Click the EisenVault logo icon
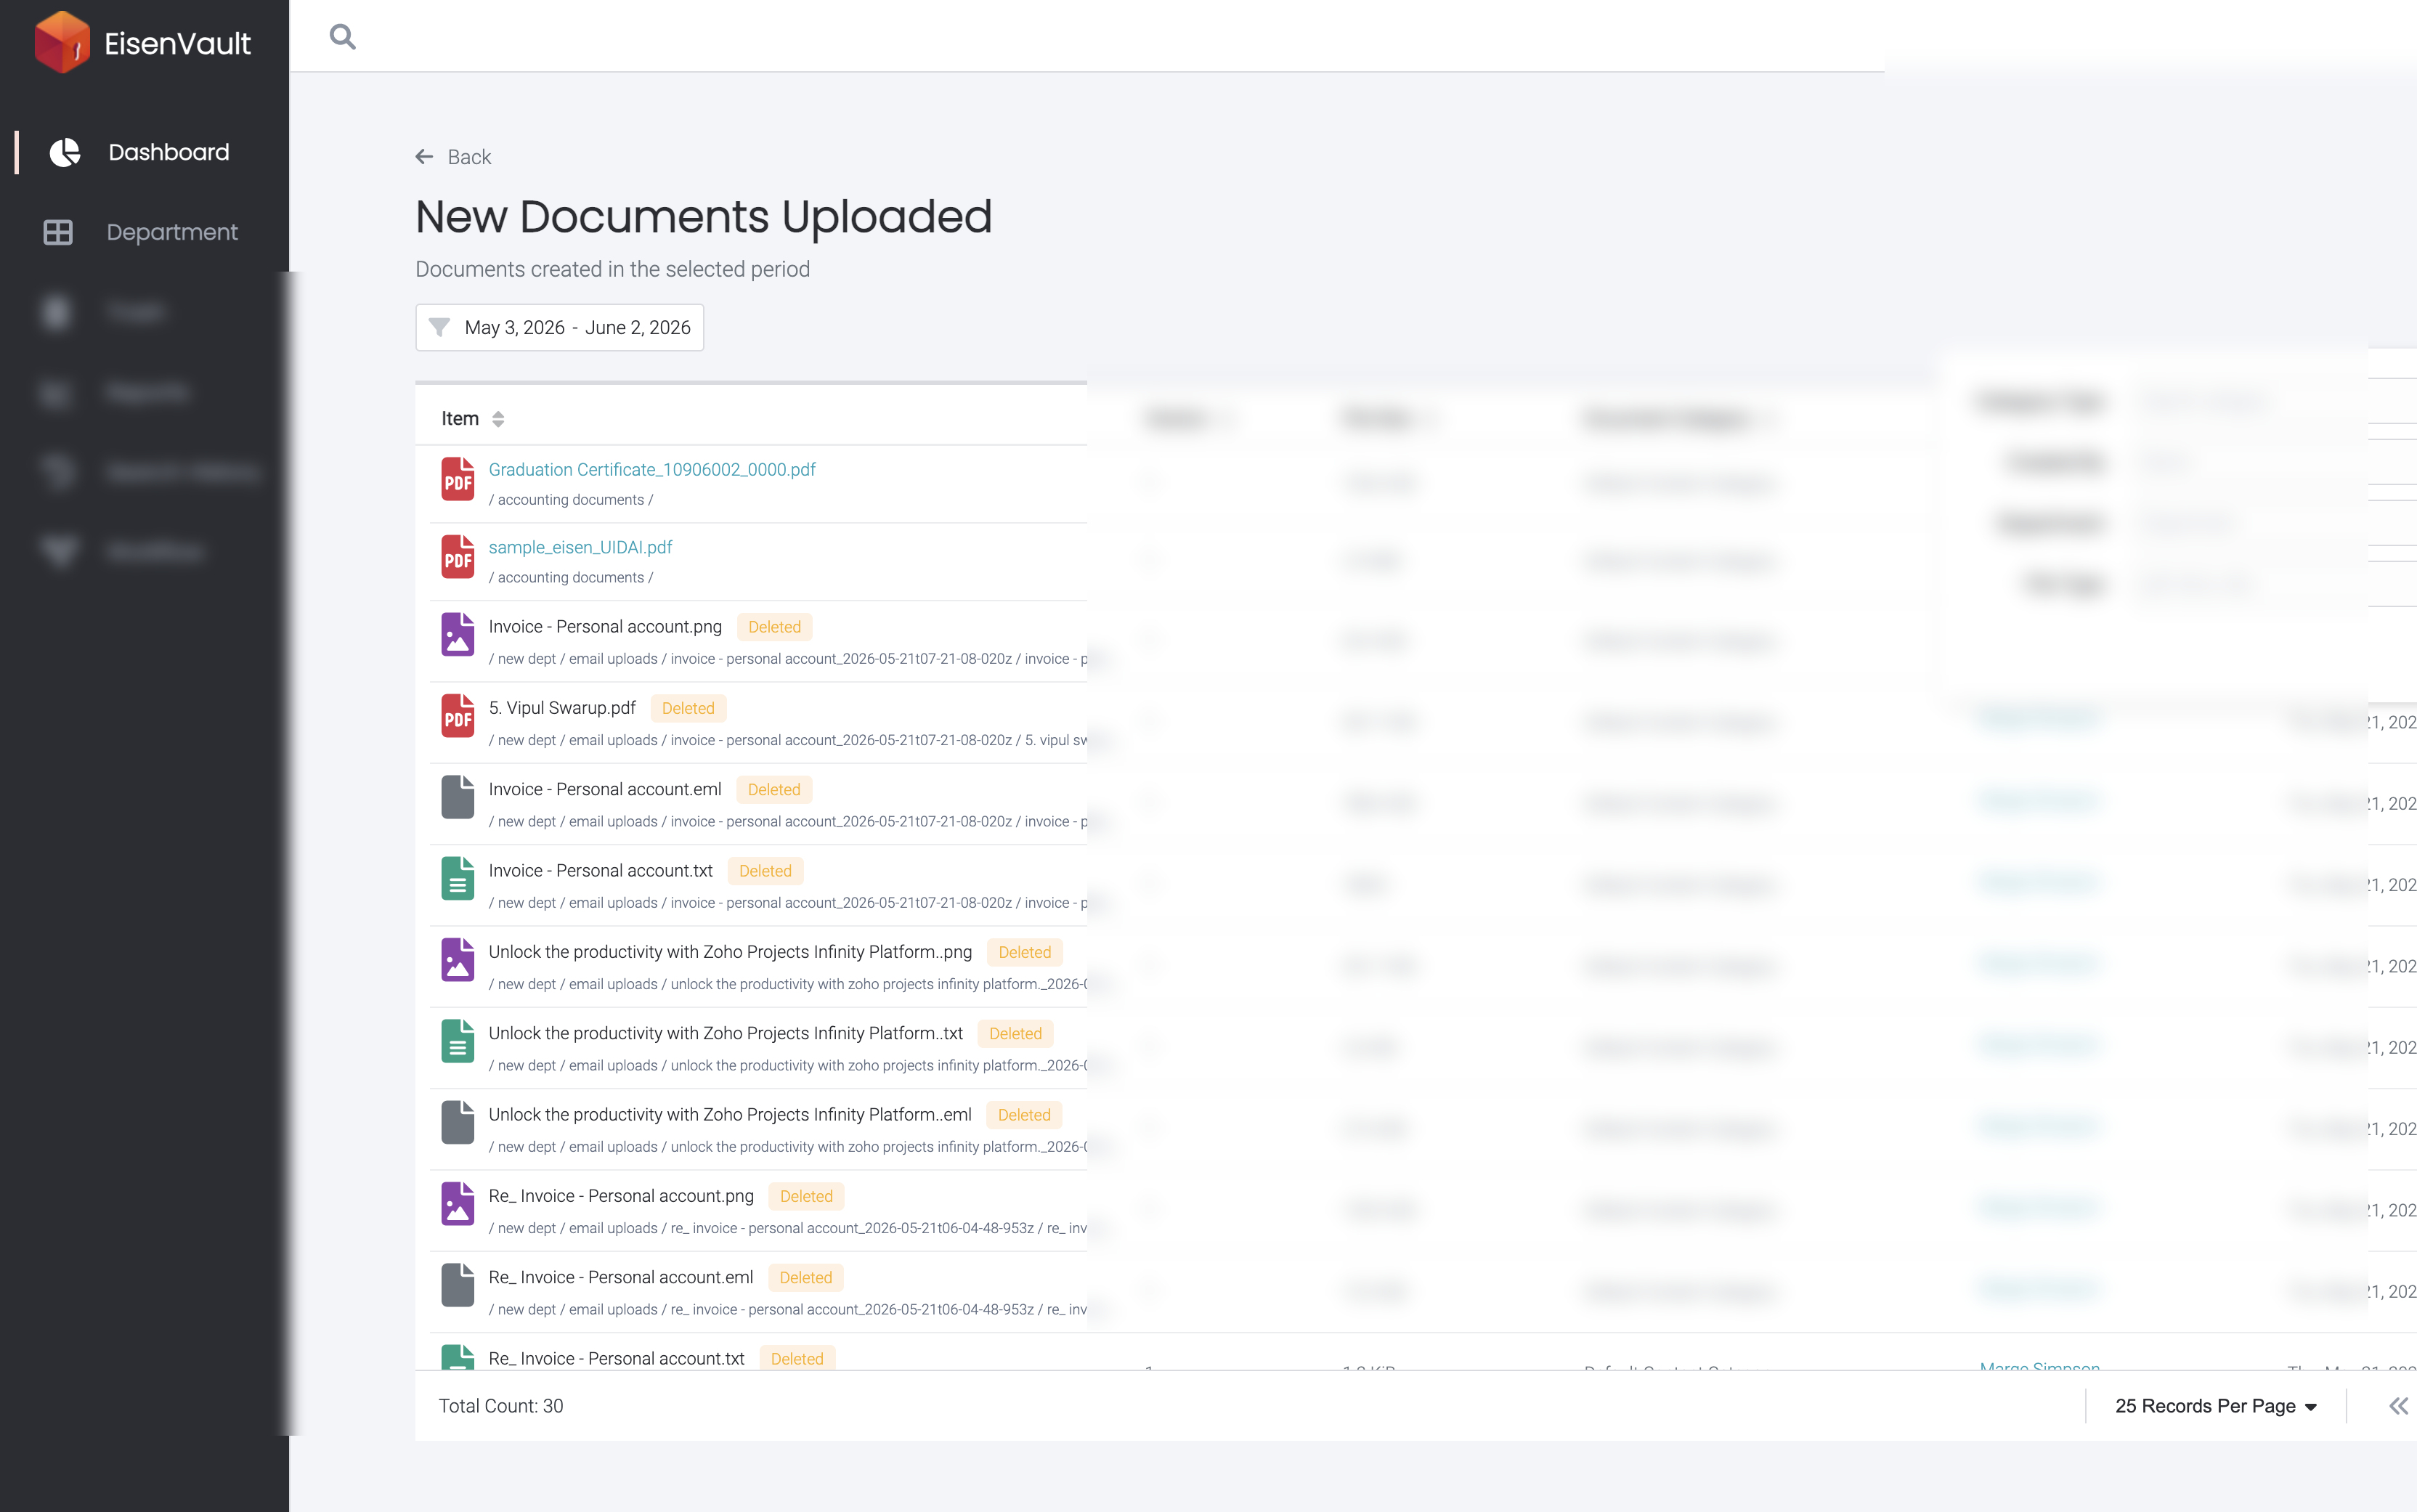The height and width of the screenshot is (1512, 2417). click(62, 42)
